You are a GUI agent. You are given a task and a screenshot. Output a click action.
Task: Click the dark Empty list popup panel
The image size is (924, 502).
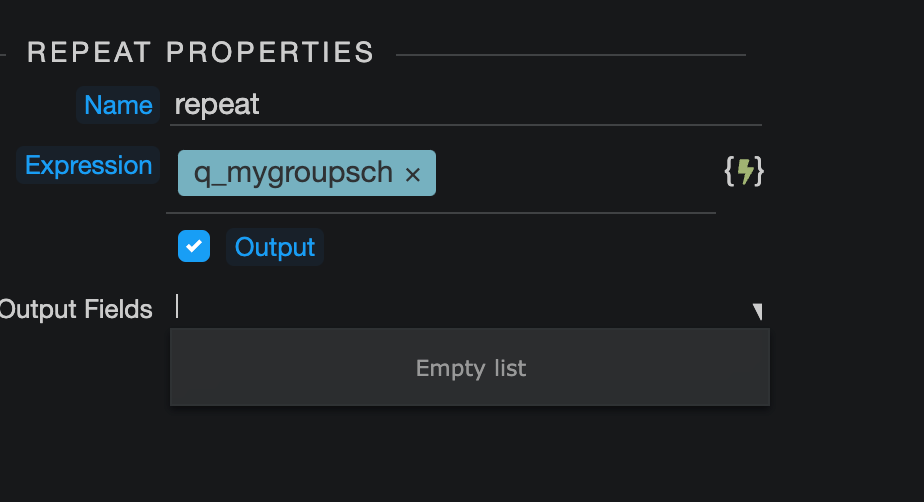[x=470, y=368]
